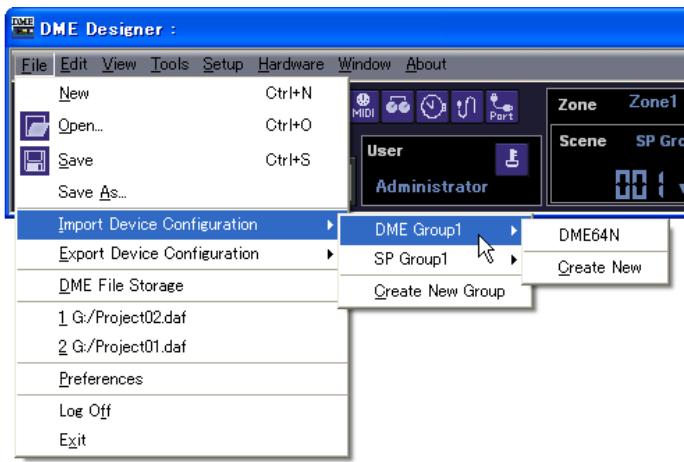
Task: Open Preferences from the File menu
Action: 182,379
